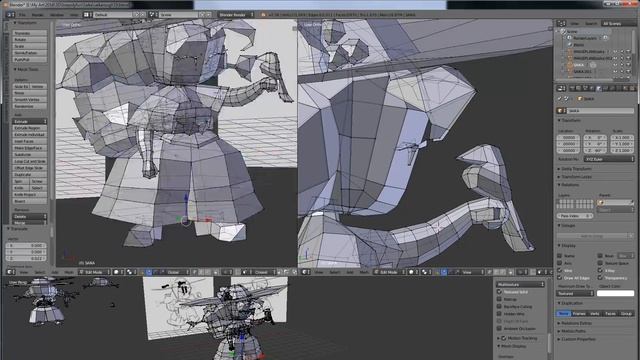Screen dimensions: 640x360
Task: Open the Render Layers properties tab icon
Action: (579, 88)
